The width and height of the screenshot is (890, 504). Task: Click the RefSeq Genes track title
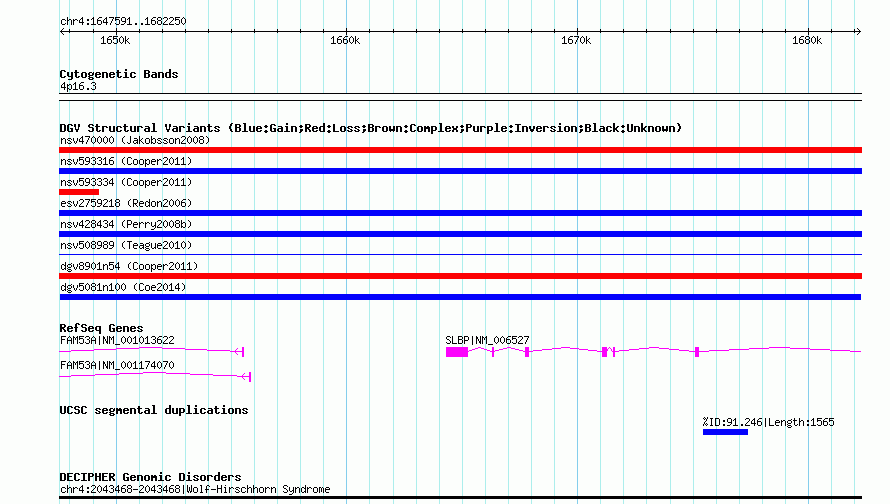[101, 328]
